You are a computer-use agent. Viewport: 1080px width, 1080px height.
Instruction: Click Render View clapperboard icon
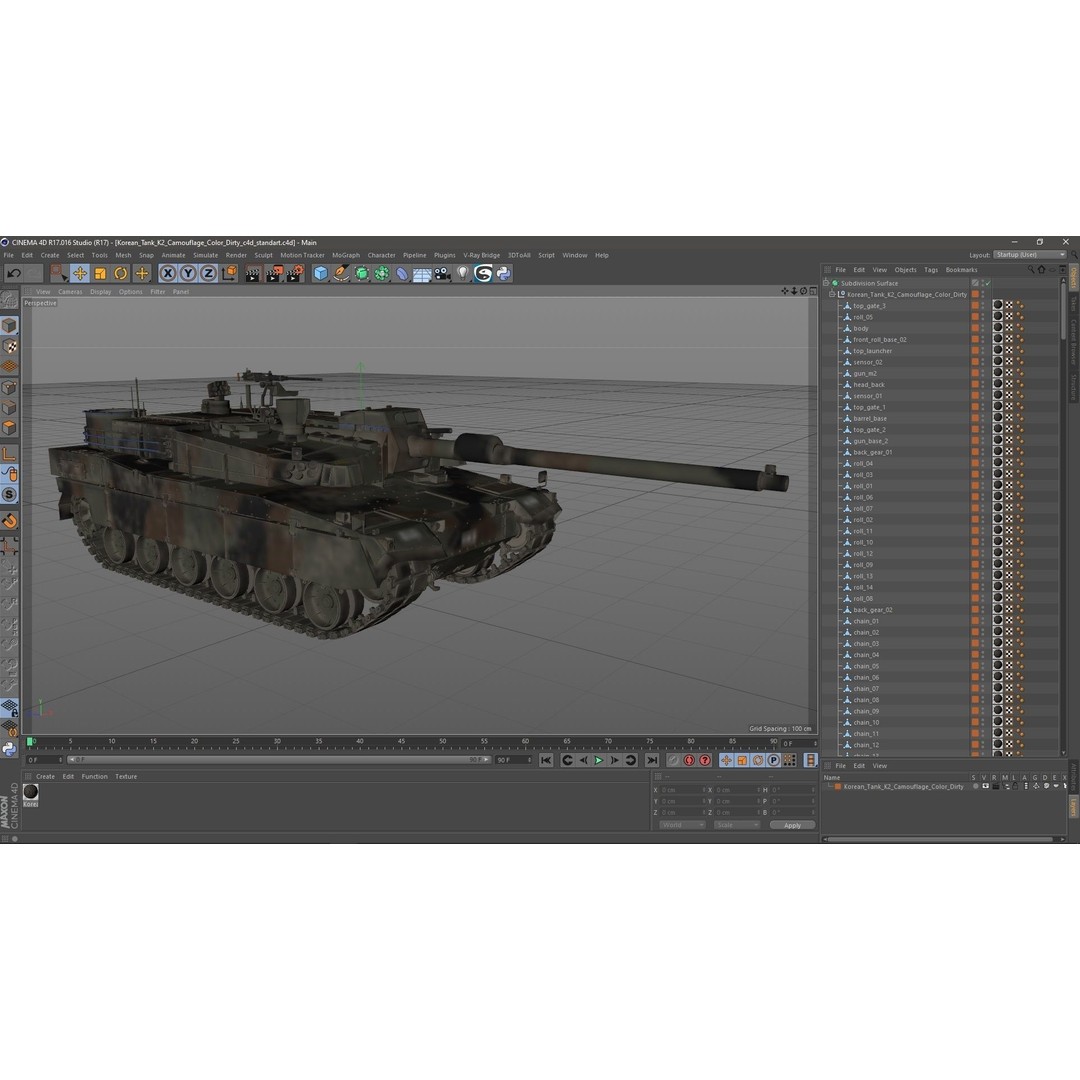pyautogui.click(x=253, y=273)
